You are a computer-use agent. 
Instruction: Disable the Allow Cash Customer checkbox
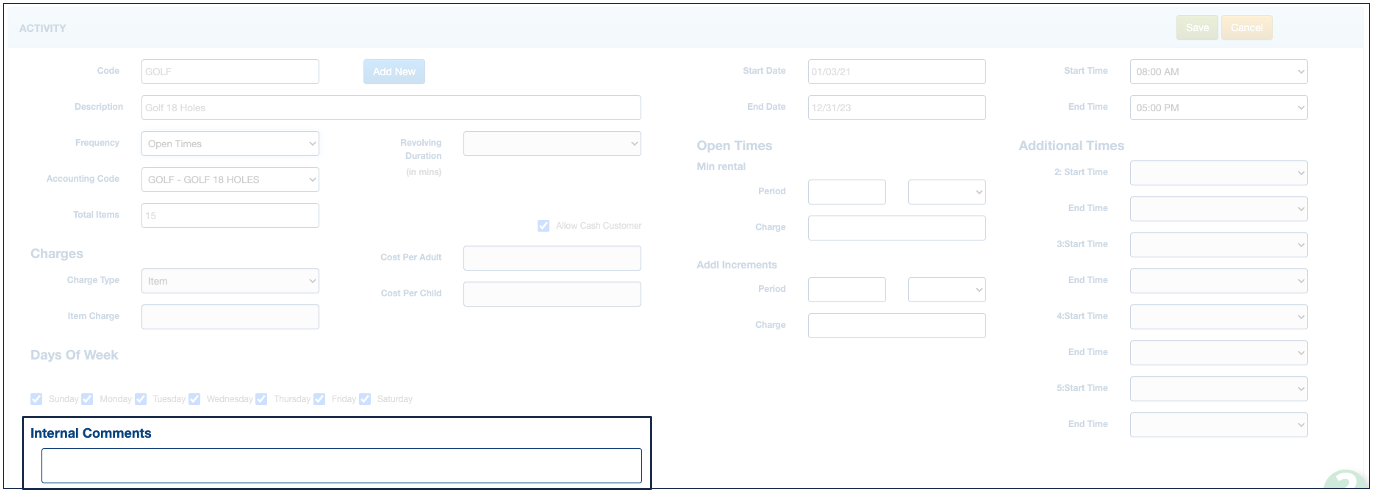click(x=544, y=226)
